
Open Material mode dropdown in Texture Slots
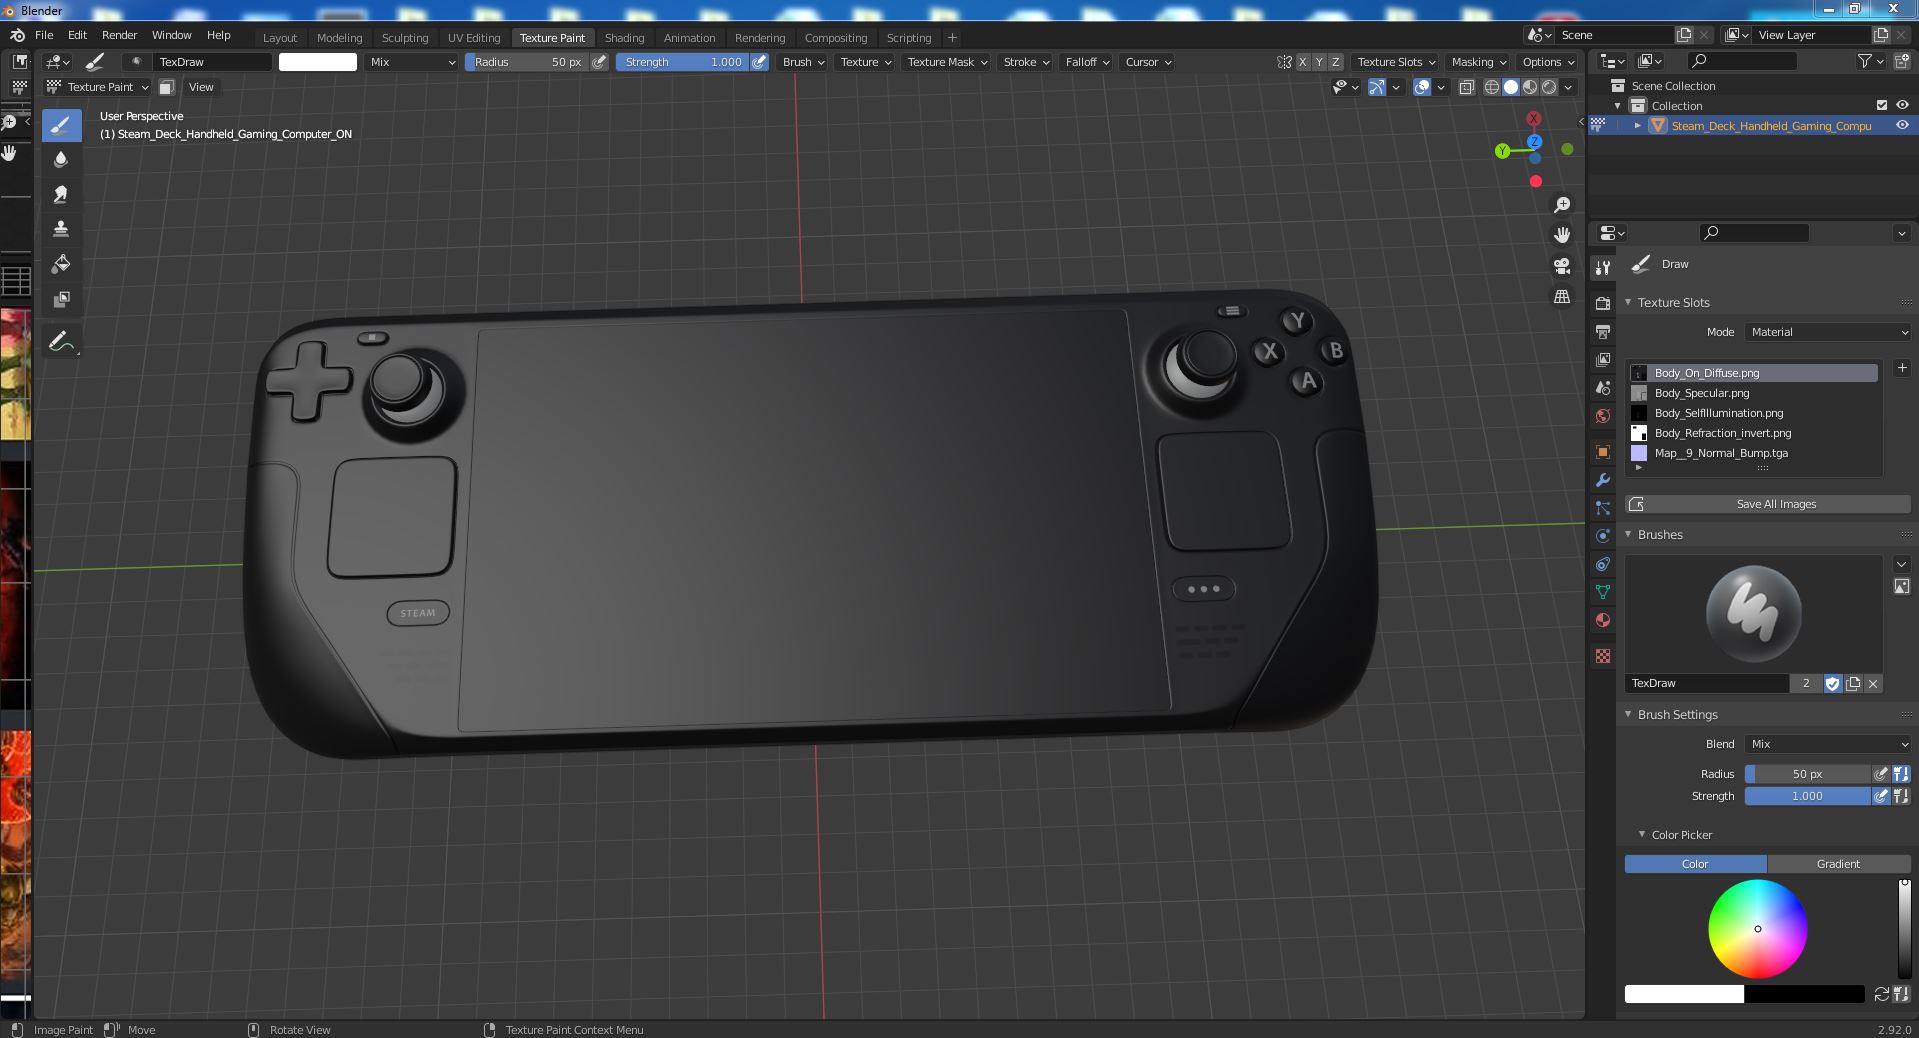click(1829, 332)
